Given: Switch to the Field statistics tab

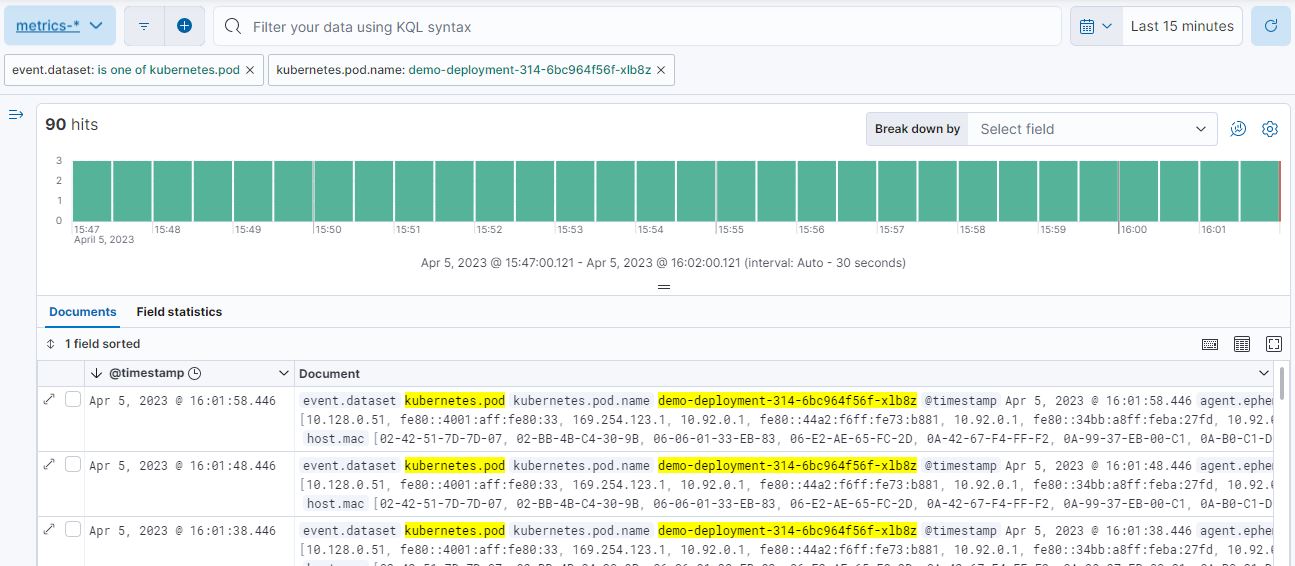Looking at the screenshot, I should (179, 312).
